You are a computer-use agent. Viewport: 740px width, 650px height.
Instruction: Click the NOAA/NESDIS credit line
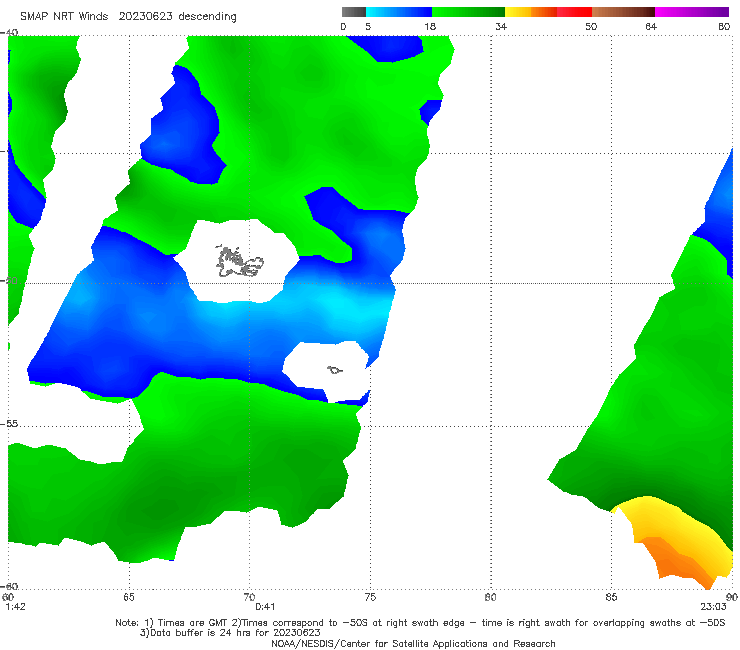click(413, 643)
